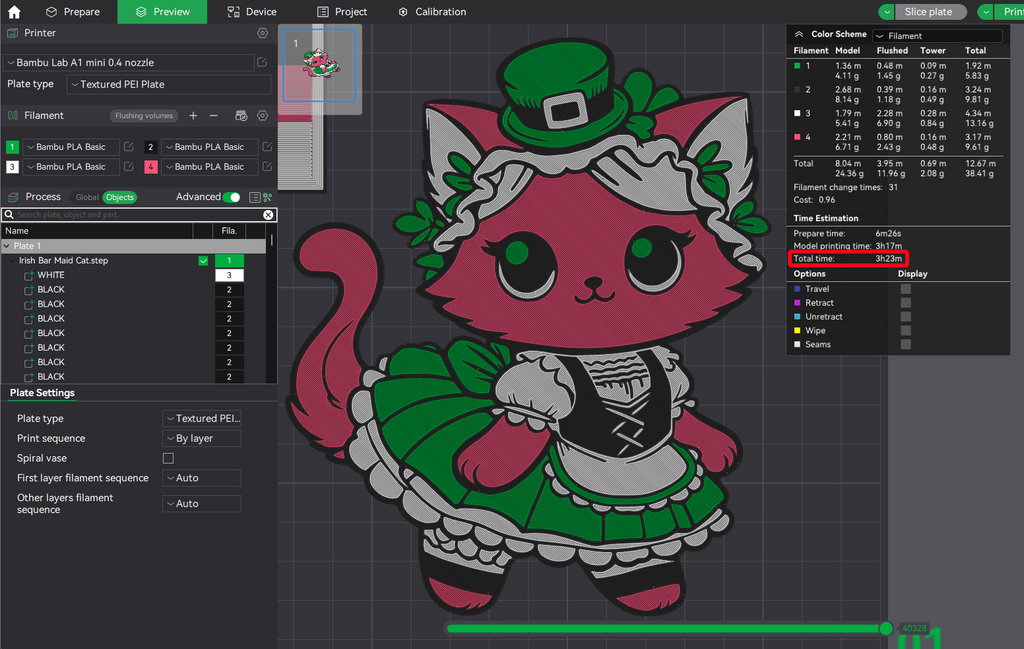Open dropdown arrow beside Print button
The height and width of the screenshot is (649, 1024).
(x=985, y=12)
